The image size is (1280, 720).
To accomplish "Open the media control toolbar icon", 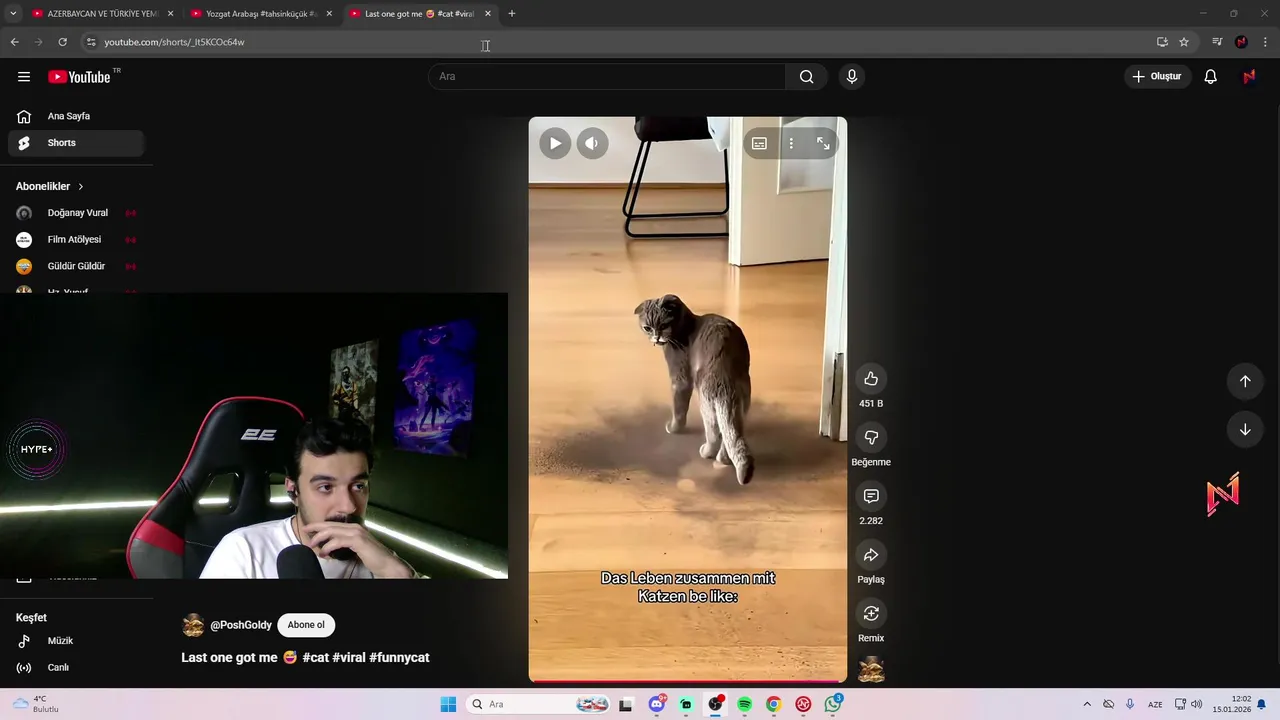I will click(1217, 42).
